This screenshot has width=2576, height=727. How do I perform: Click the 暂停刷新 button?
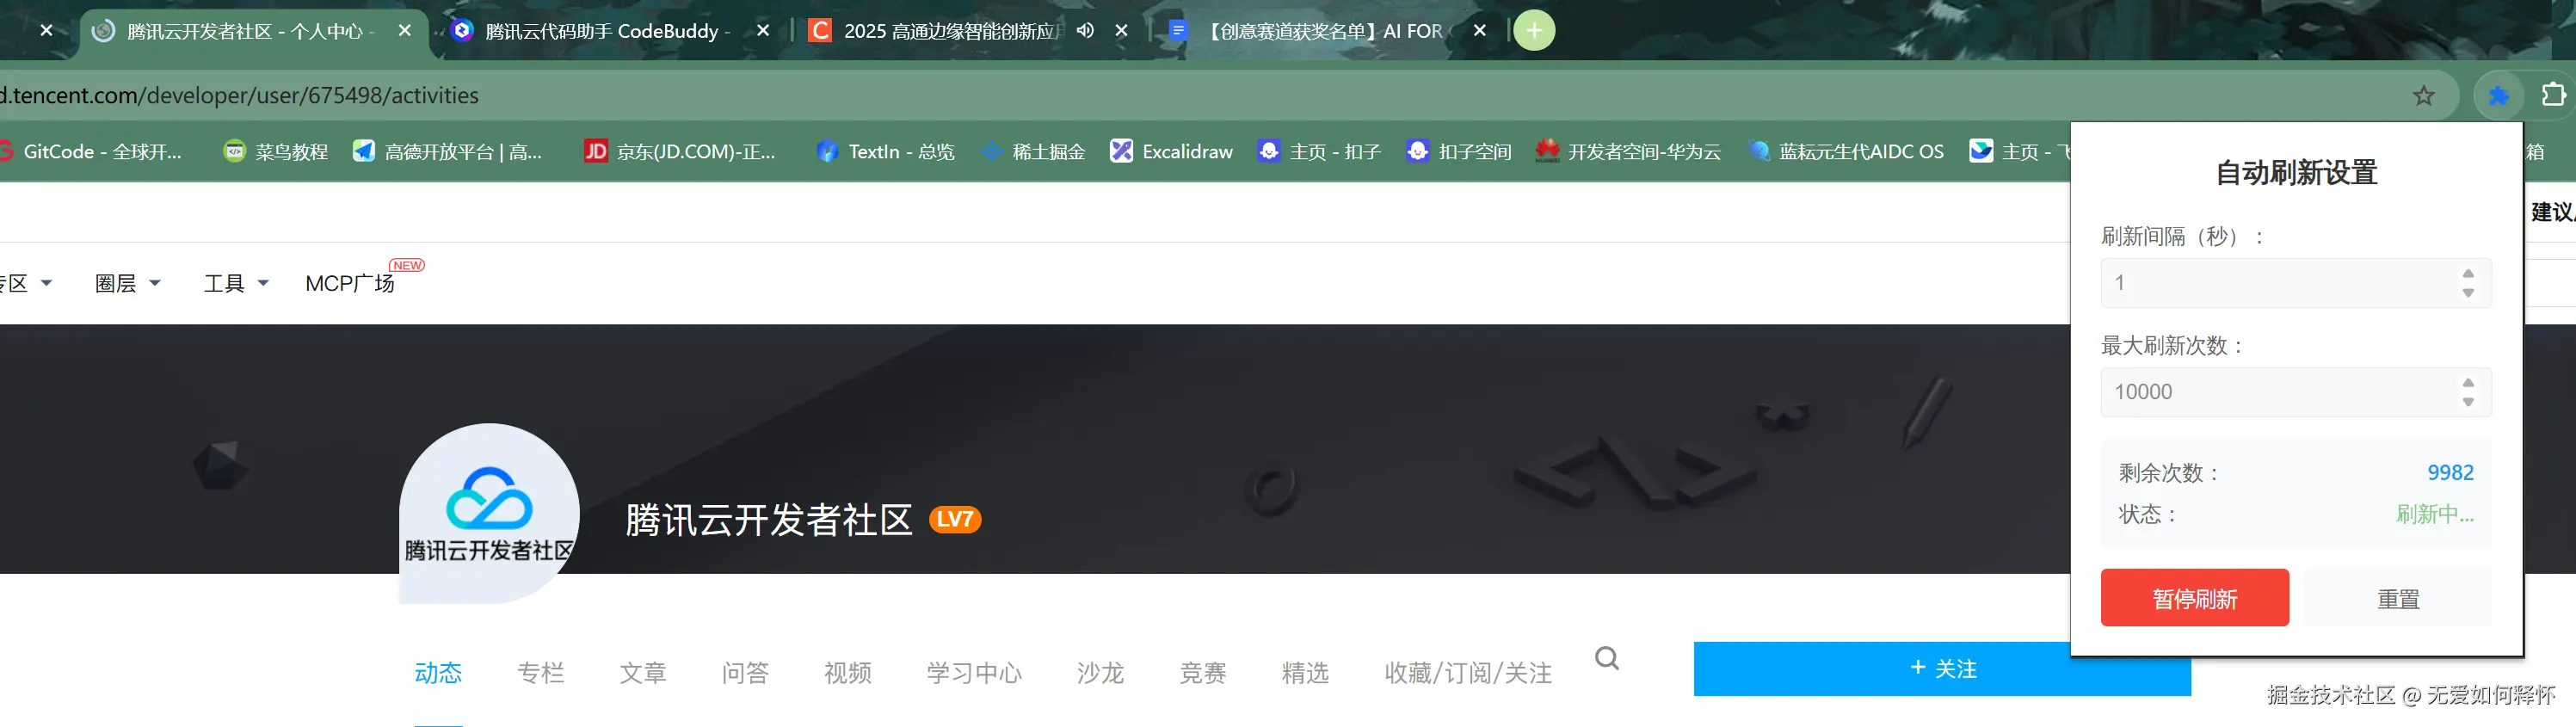point(2194,598)
